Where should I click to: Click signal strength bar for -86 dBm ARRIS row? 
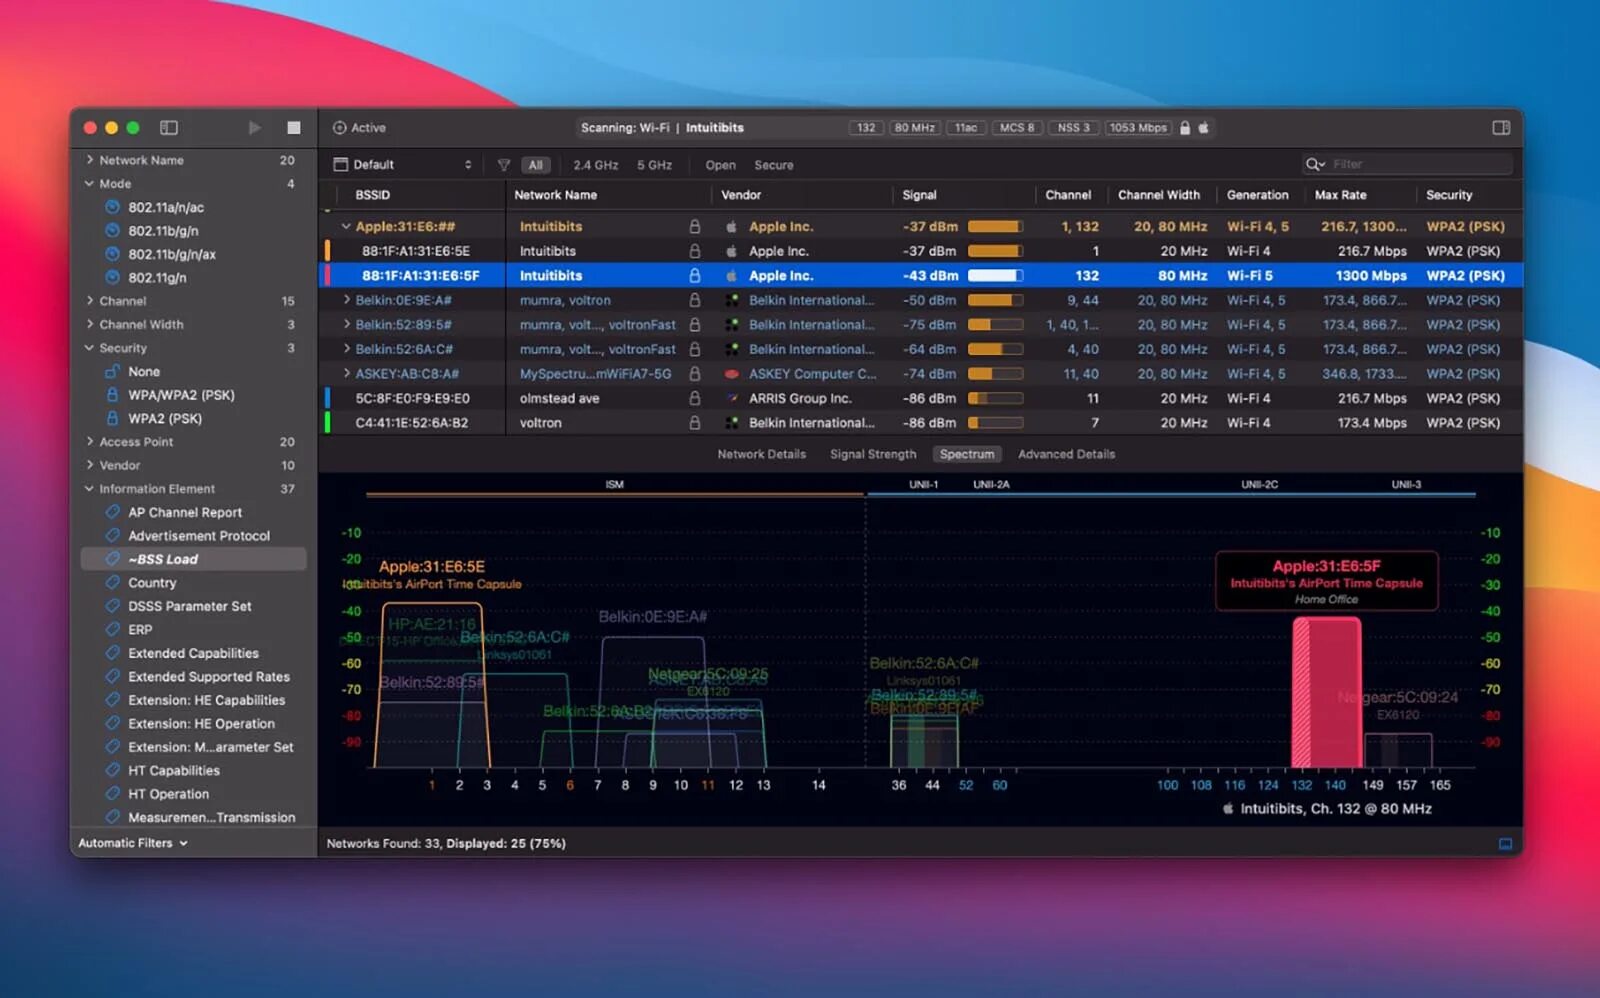point(995,398)
